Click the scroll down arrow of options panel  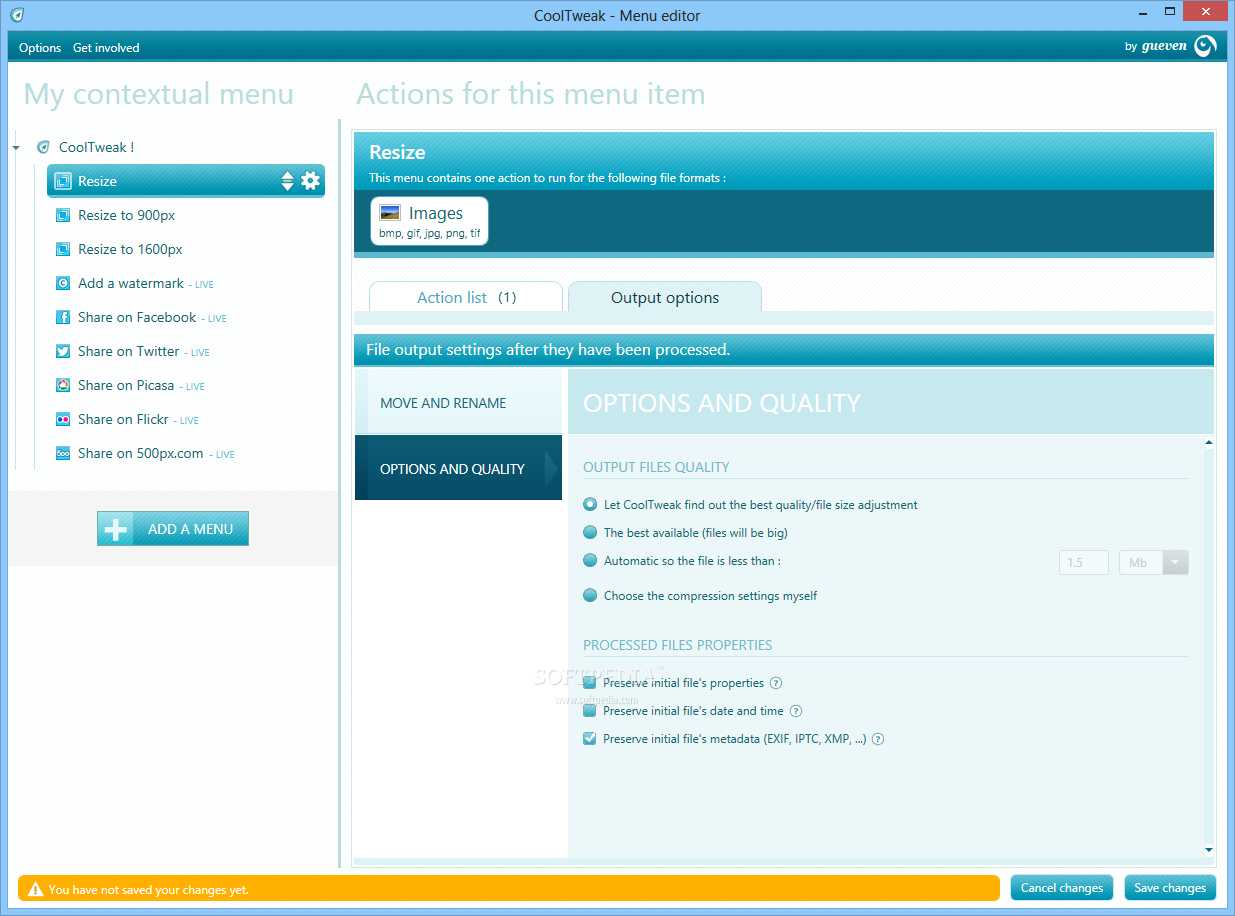click(1208, 850)
